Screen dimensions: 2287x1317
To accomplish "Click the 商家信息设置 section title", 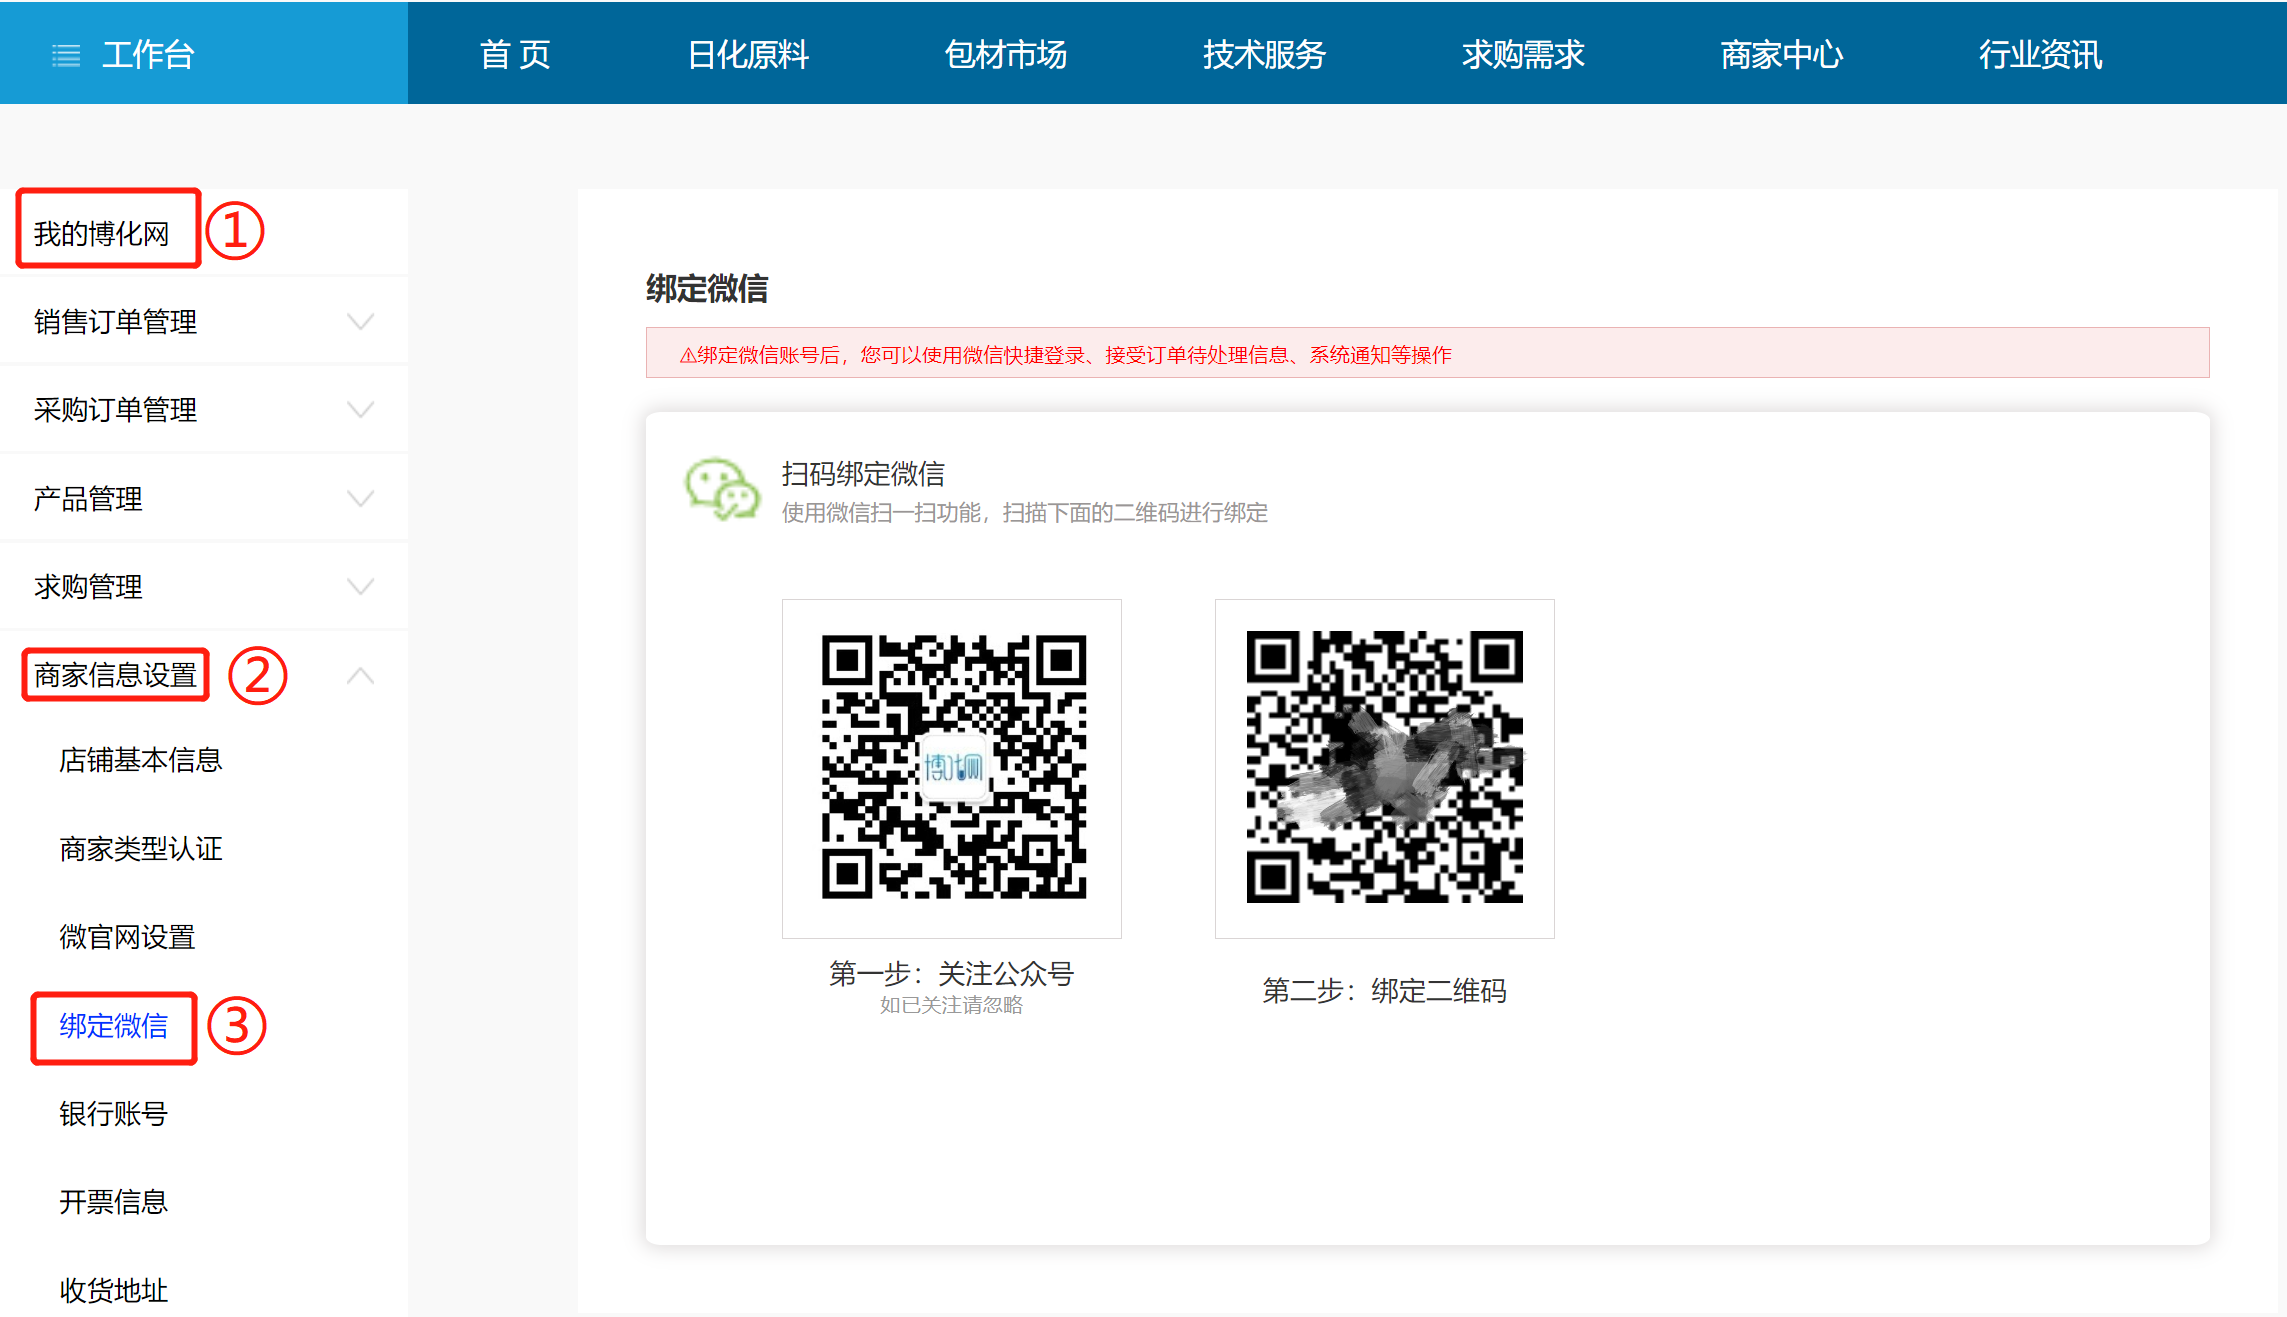I will [x=115, y=675].
